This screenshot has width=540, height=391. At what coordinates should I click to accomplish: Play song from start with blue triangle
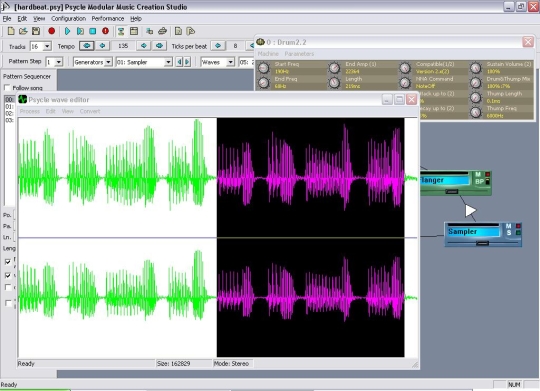[68, 31]
